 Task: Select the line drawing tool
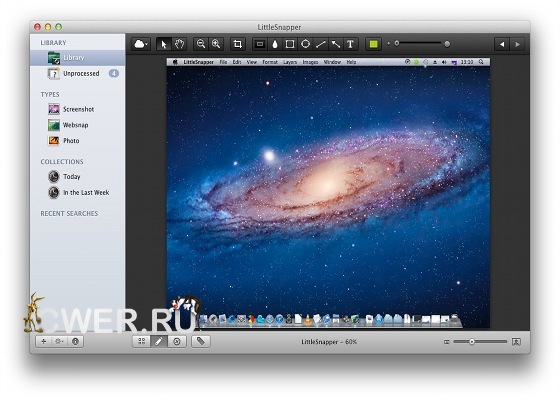pyautogui.click(x=321, y=44)
